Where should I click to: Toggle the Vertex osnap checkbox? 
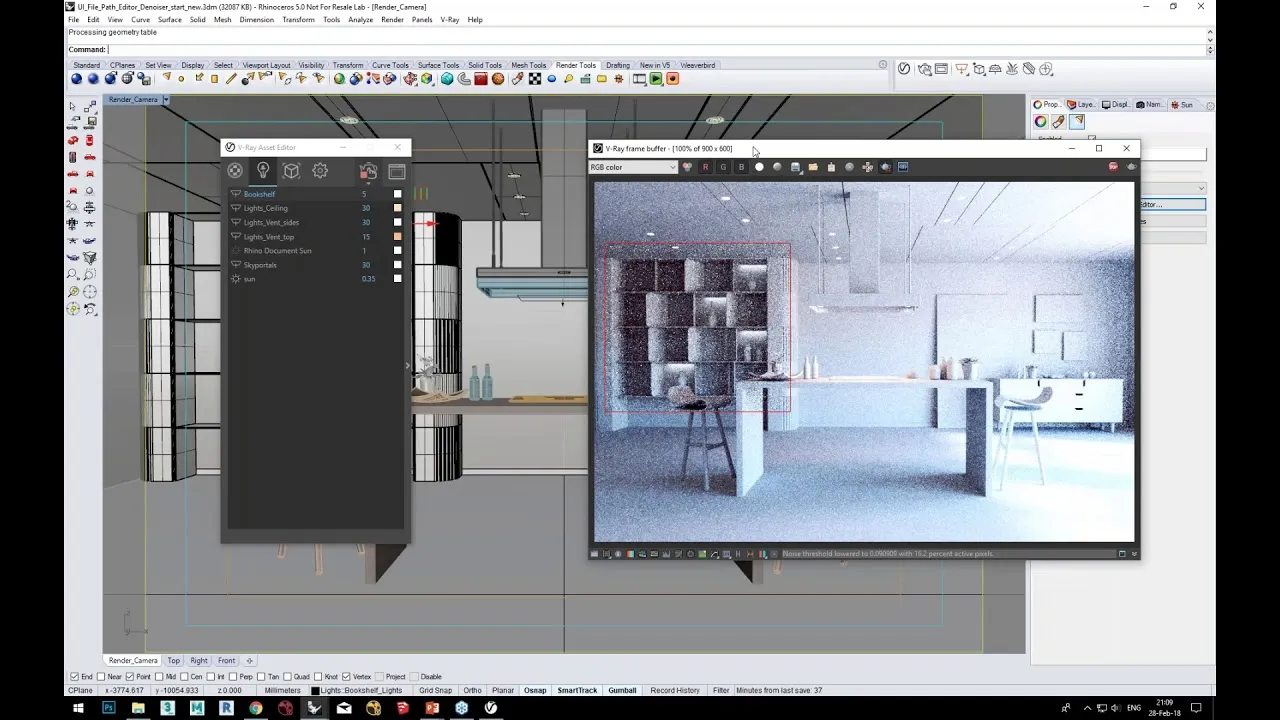tap(346, 677)
